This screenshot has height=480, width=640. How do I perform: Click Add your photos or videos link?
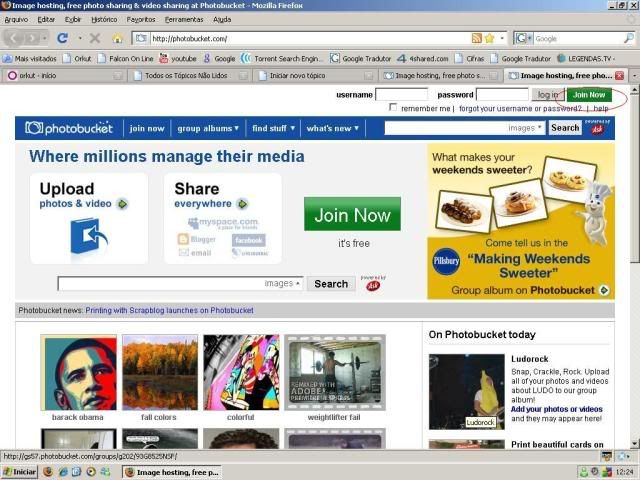pos(556,409)
